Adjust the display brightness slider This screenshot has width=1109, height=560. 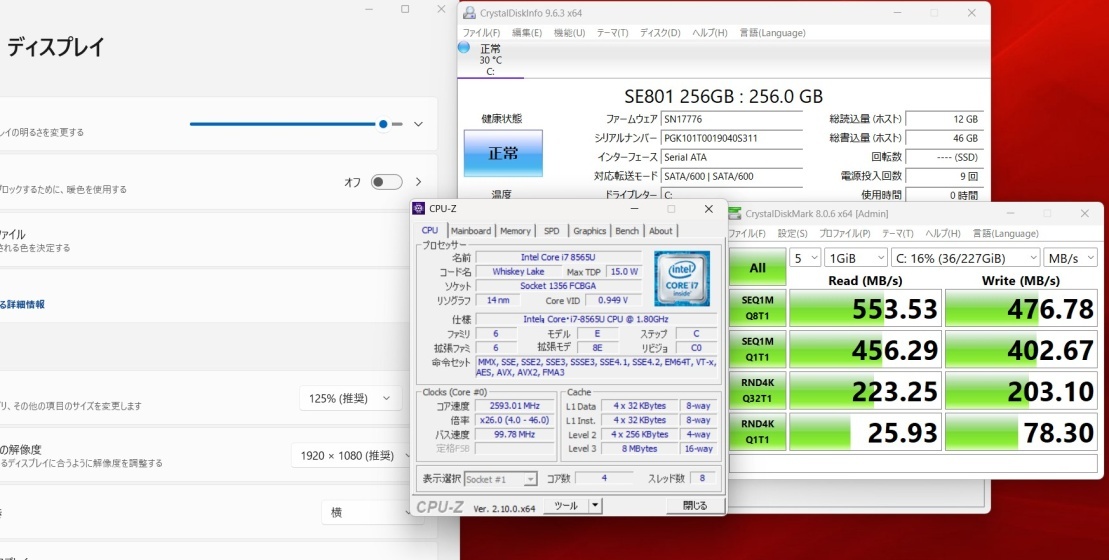(x=383, y=124)
